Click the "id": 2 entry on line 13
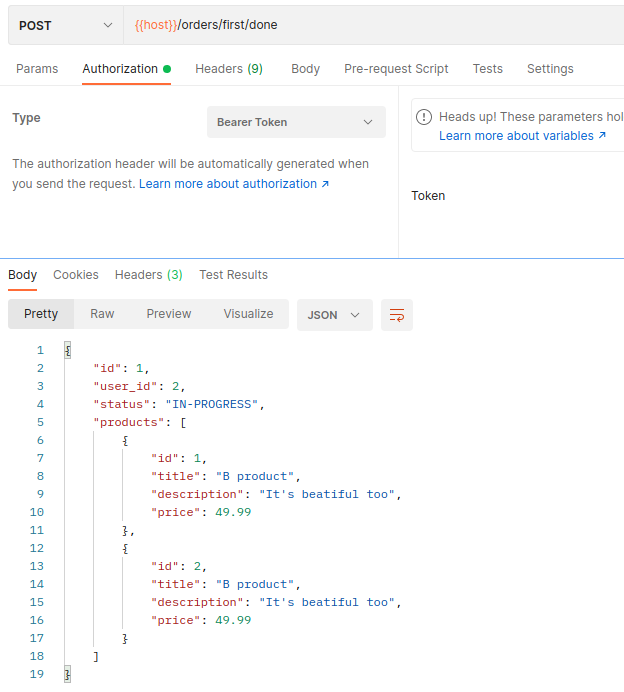 coord(178,566)
